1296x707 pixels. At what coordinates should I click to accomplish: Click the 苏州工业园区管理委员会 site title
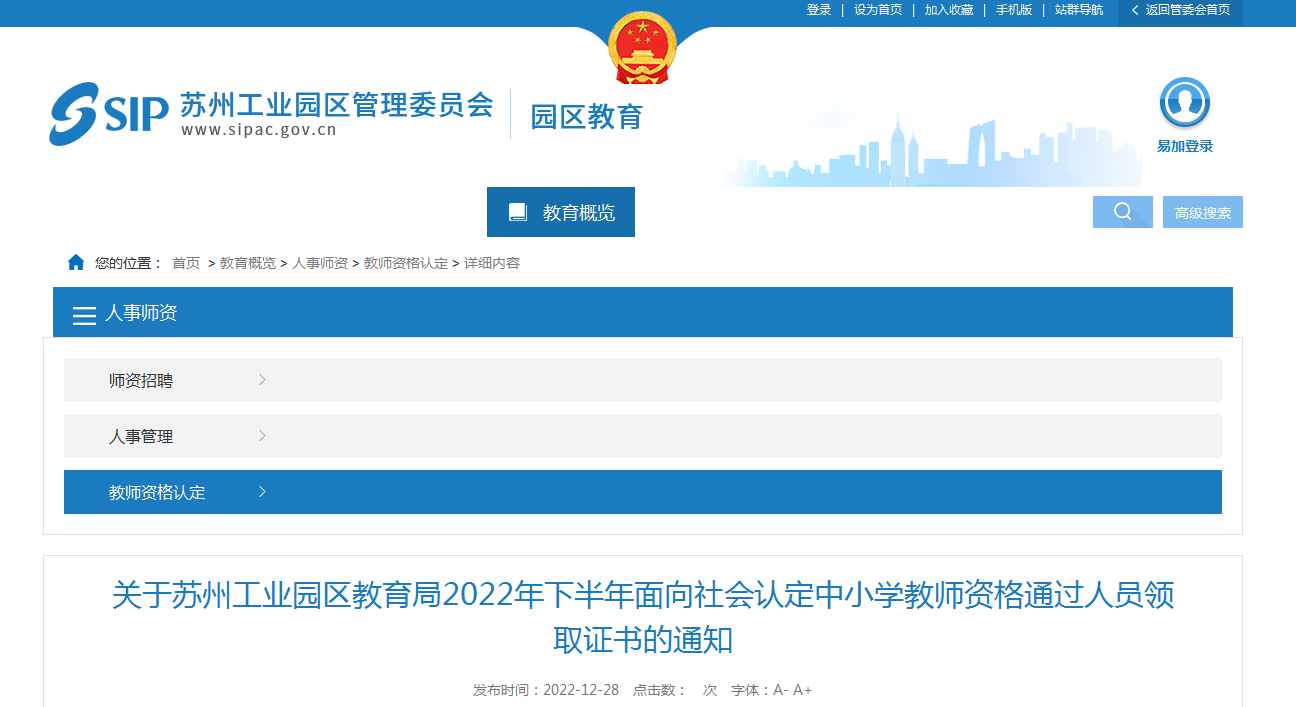point(337,105)
